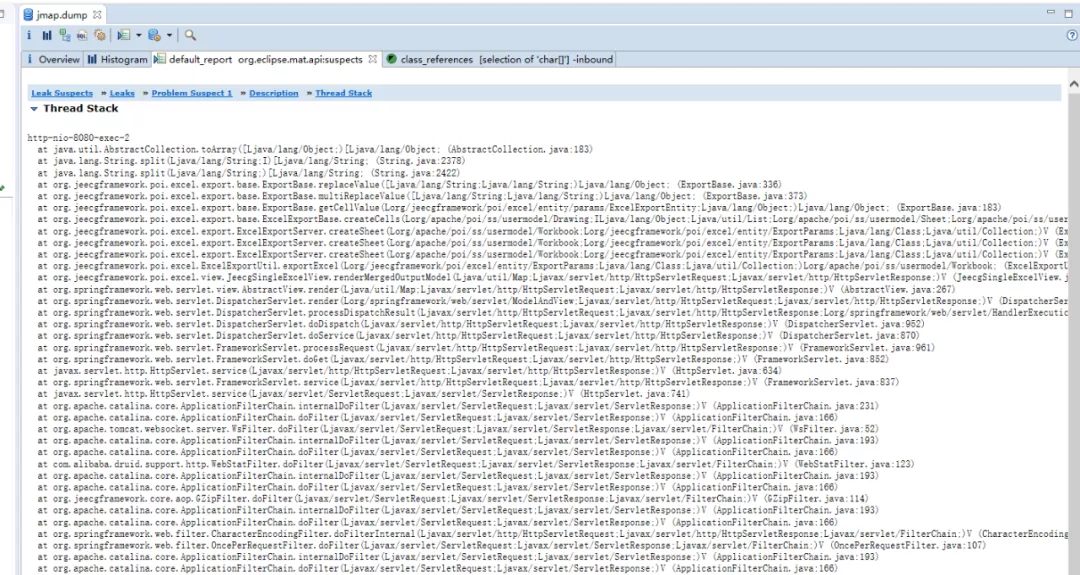Switch to the Histogram tab
The width and height of the screenshot is (1080, 575).
[x=117, y=59]
